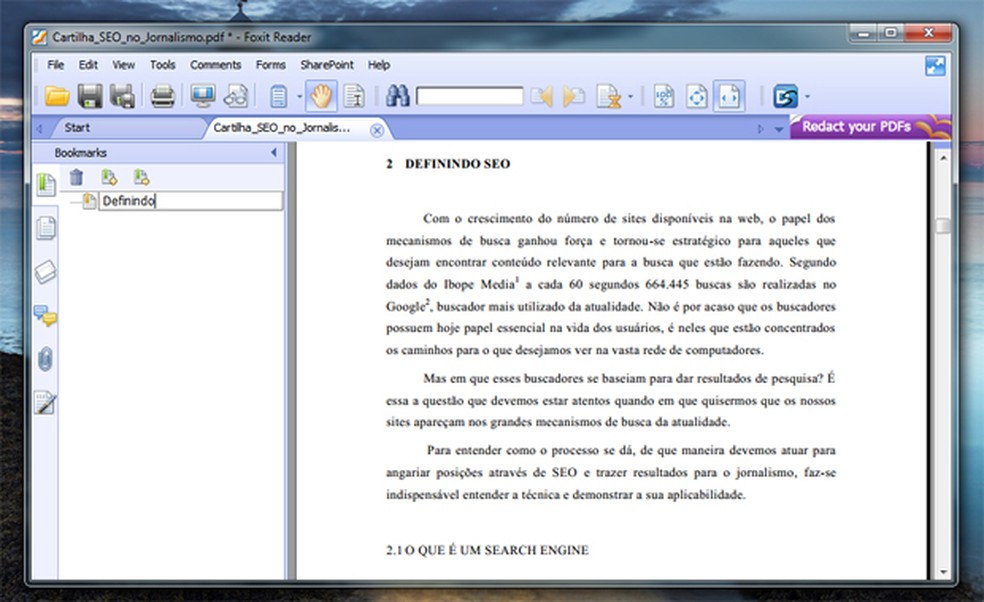Click the Redact your PDFs banner

coord(870,127)
